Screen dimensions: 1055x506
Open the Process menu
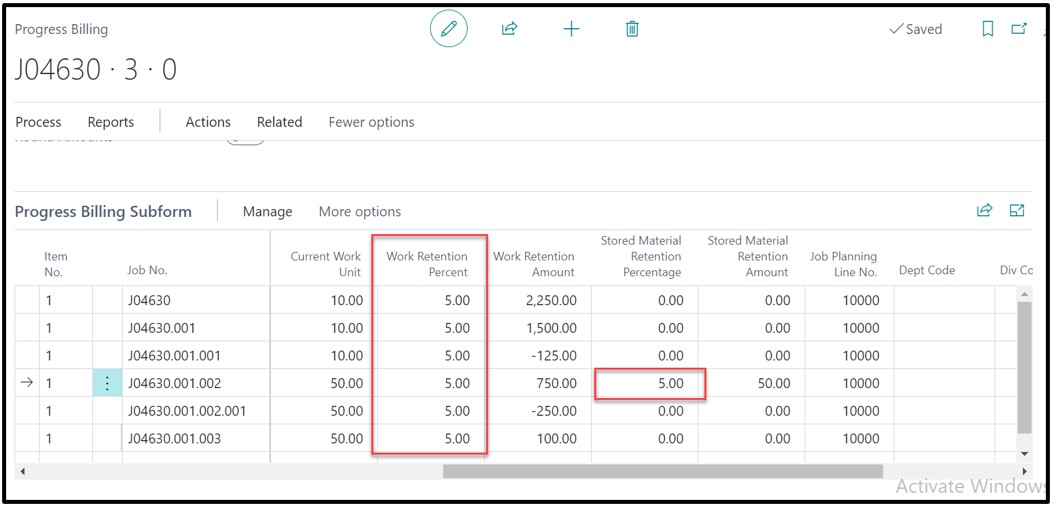tap(39, 122)
